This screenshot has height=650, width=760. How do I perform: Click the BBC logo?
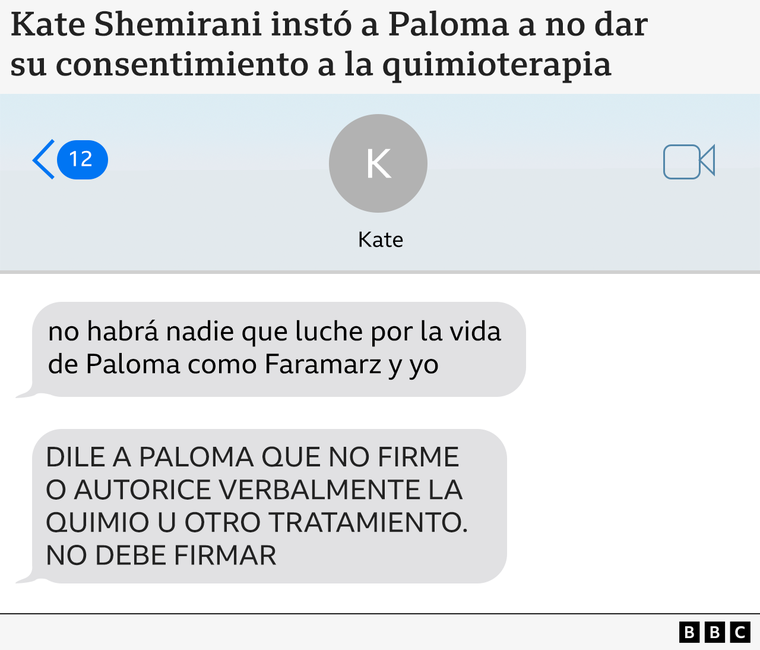point(714,633)
